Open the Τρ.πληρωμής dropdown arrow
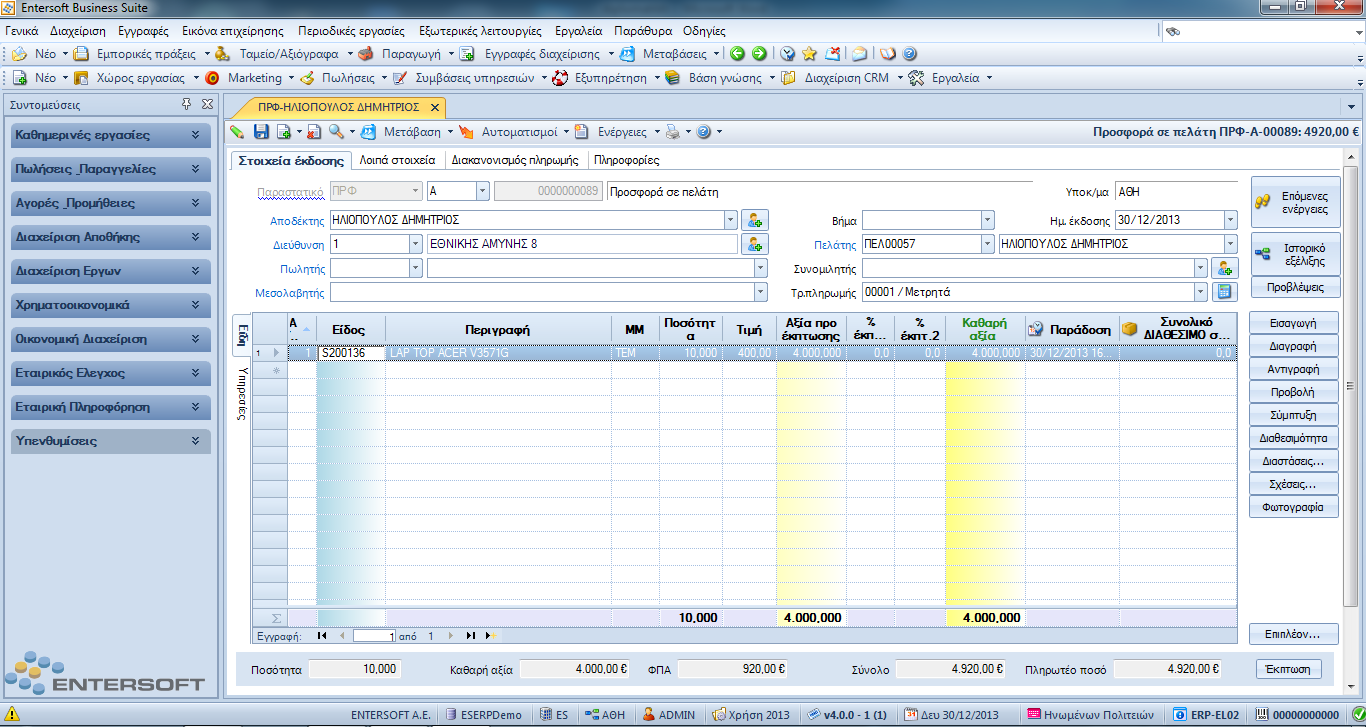Screen dimensions: 1368x727 tap(1200, 292)
